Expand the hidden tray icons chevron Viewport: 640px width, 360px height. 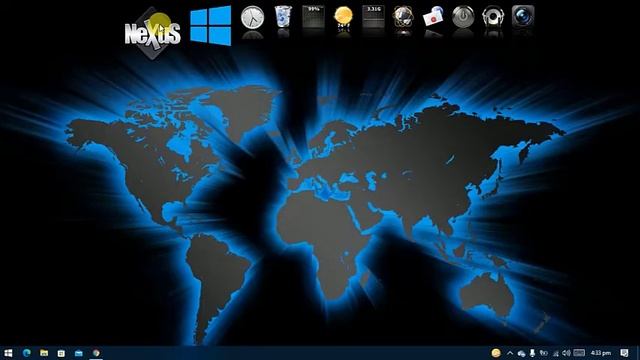(x=510, y=353)
